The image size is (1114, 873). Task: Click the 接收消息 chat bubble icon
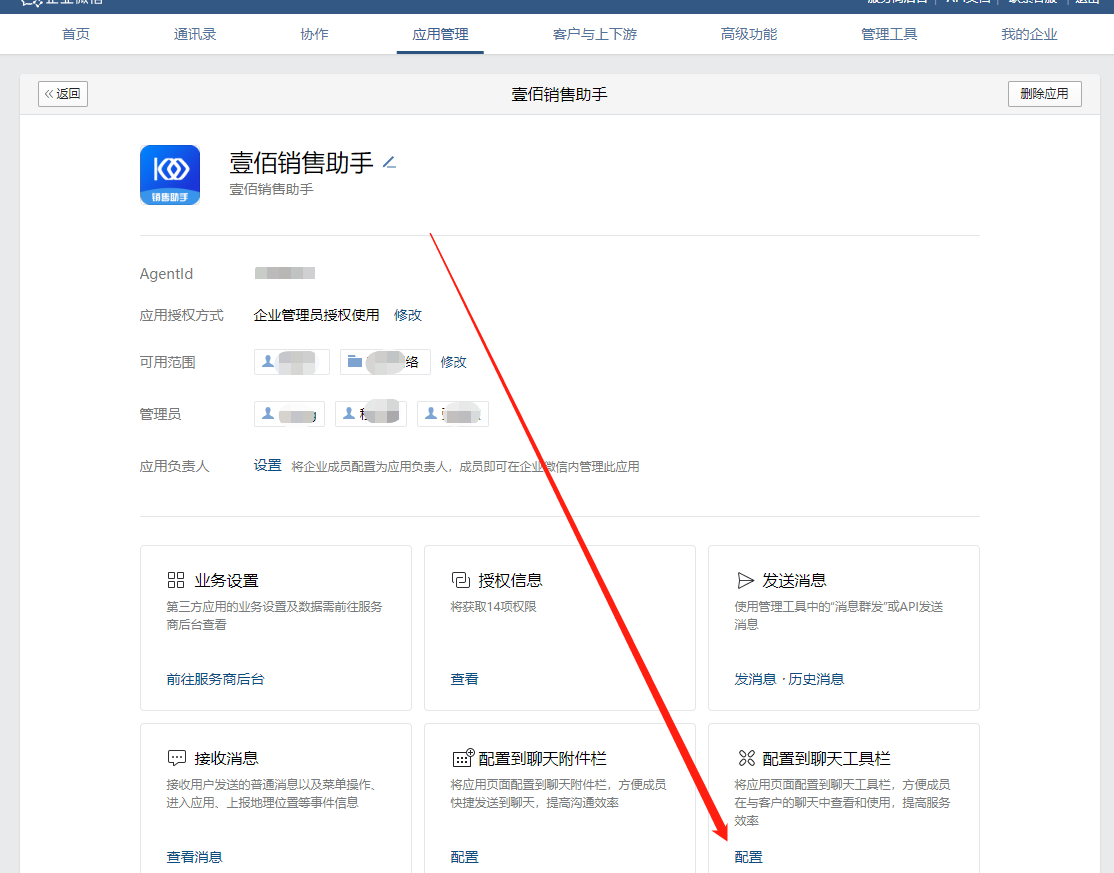[x=176, y=759]
